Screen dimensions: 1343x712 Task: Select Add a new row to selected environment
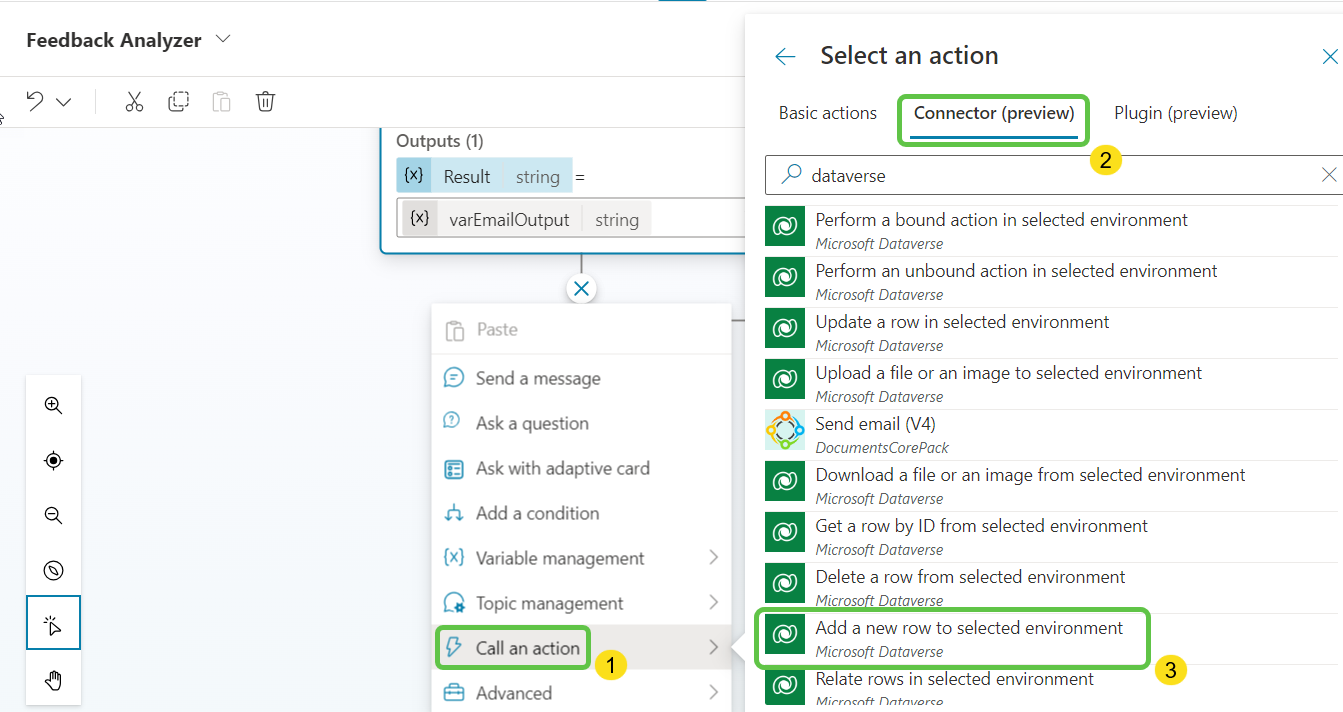[x=968, y=629]
